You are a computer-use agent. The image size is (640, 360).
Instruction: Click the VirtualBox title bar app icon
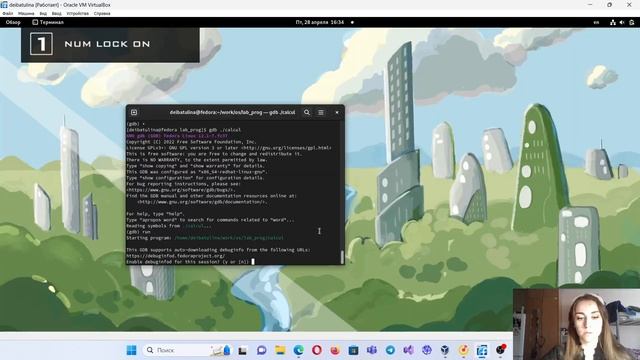coord(4,4)
